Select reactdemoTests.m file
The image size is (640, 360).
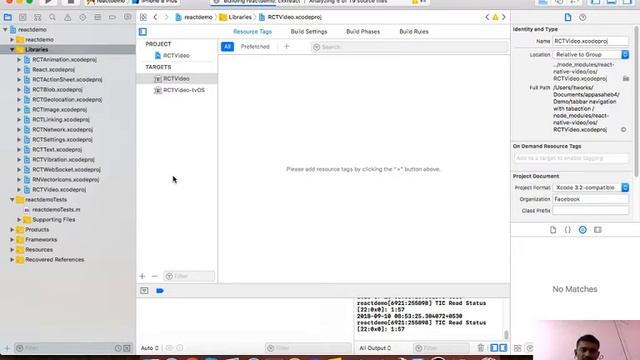coord(56,209)
